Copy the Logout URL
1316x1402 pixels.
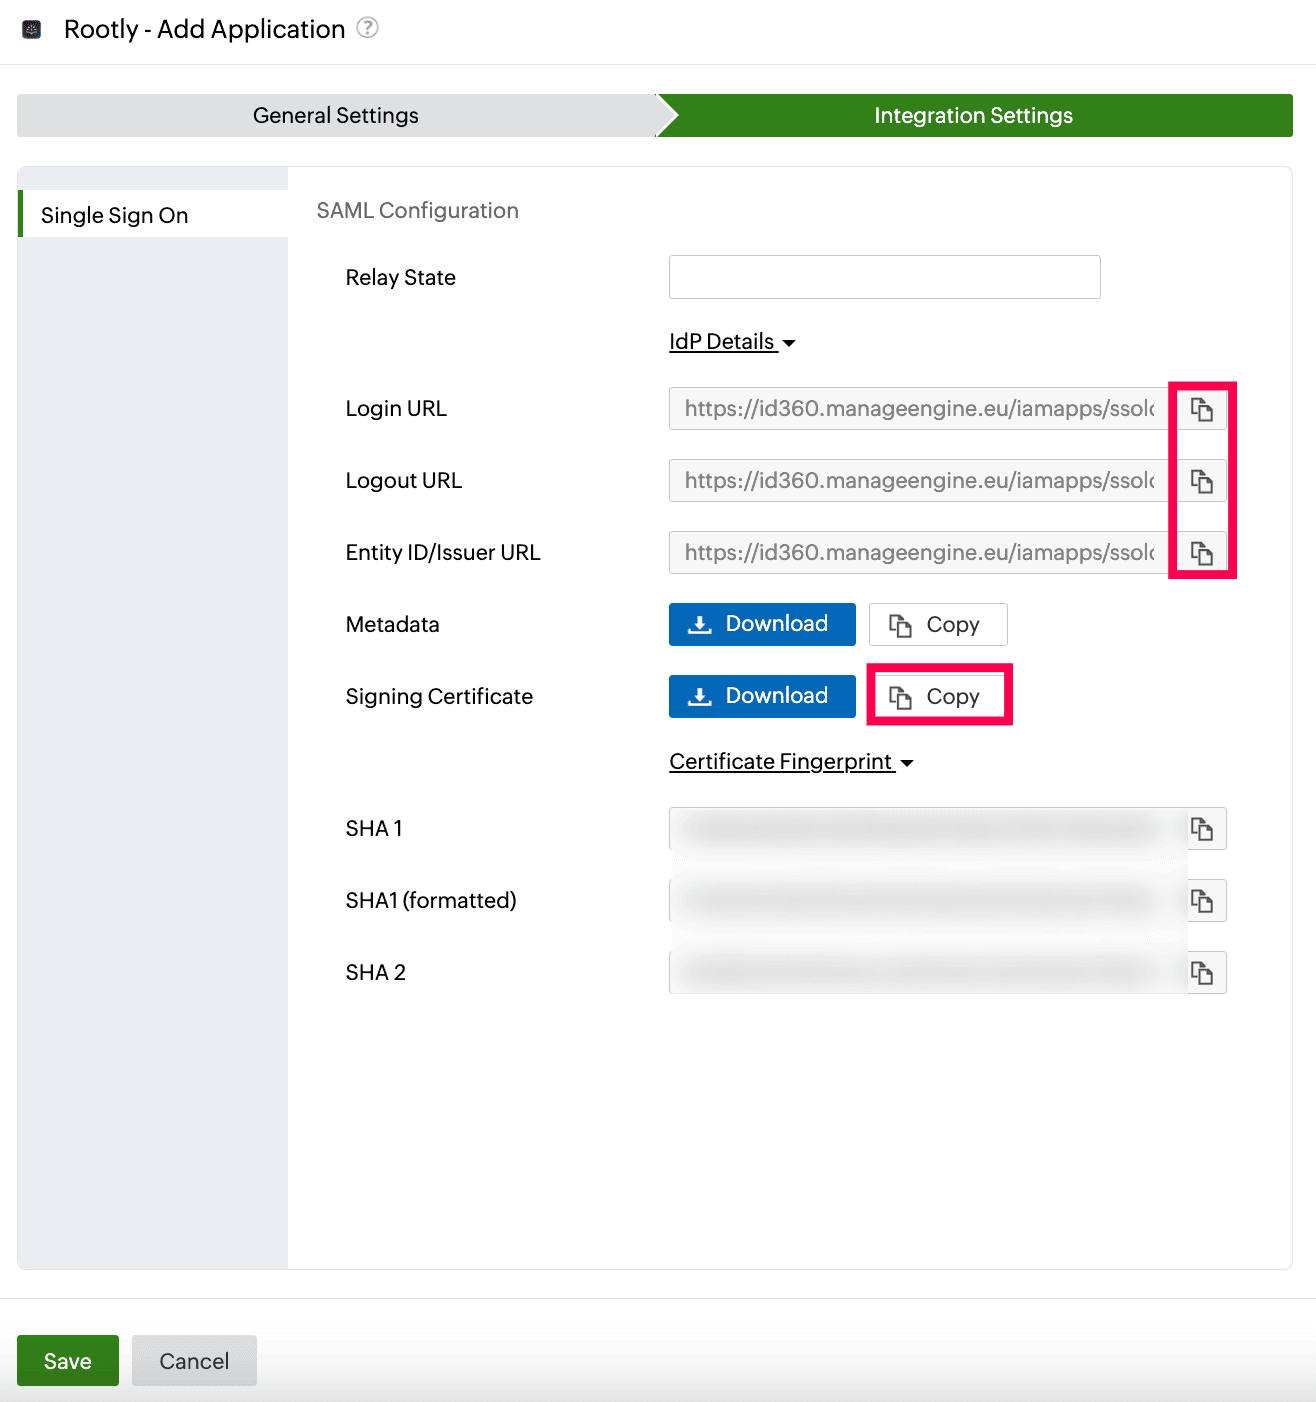point(1201,480)
